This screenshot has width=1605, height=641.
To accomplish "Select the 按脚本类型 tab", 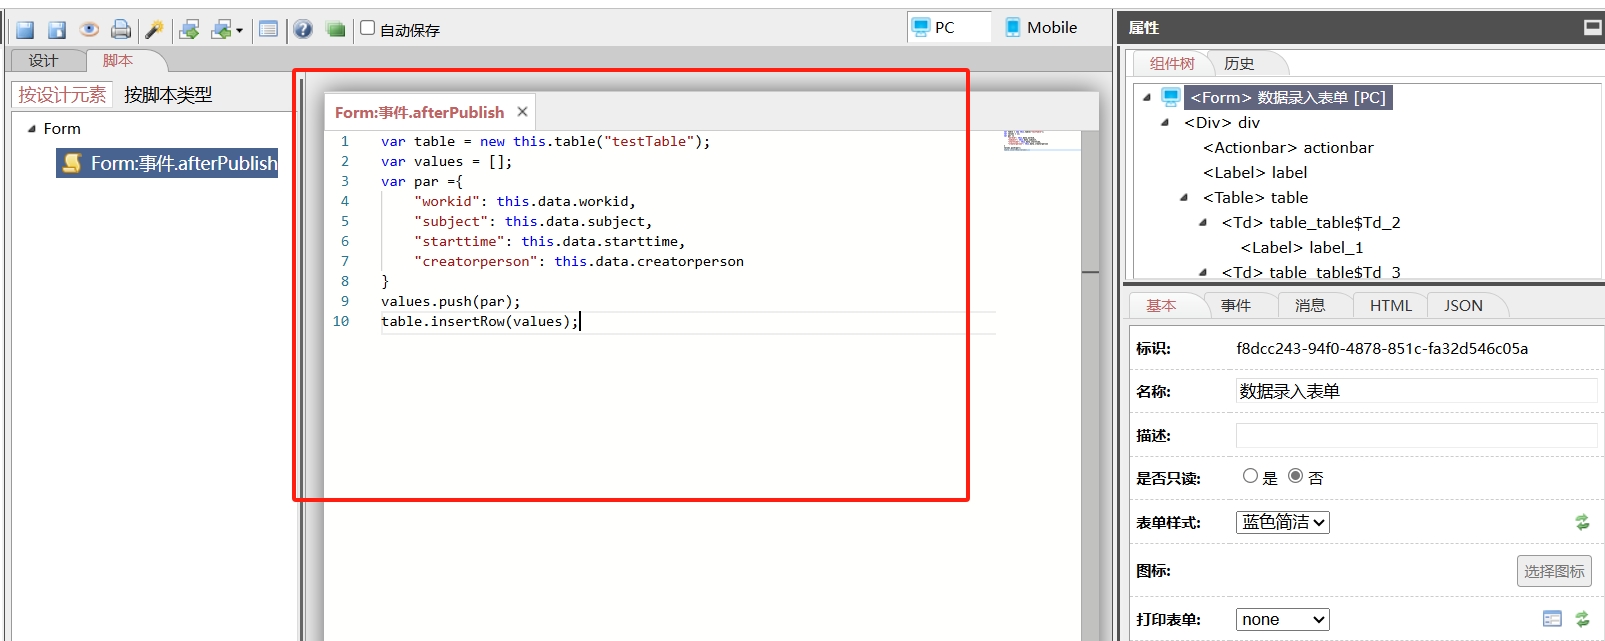I will (168, 95).
